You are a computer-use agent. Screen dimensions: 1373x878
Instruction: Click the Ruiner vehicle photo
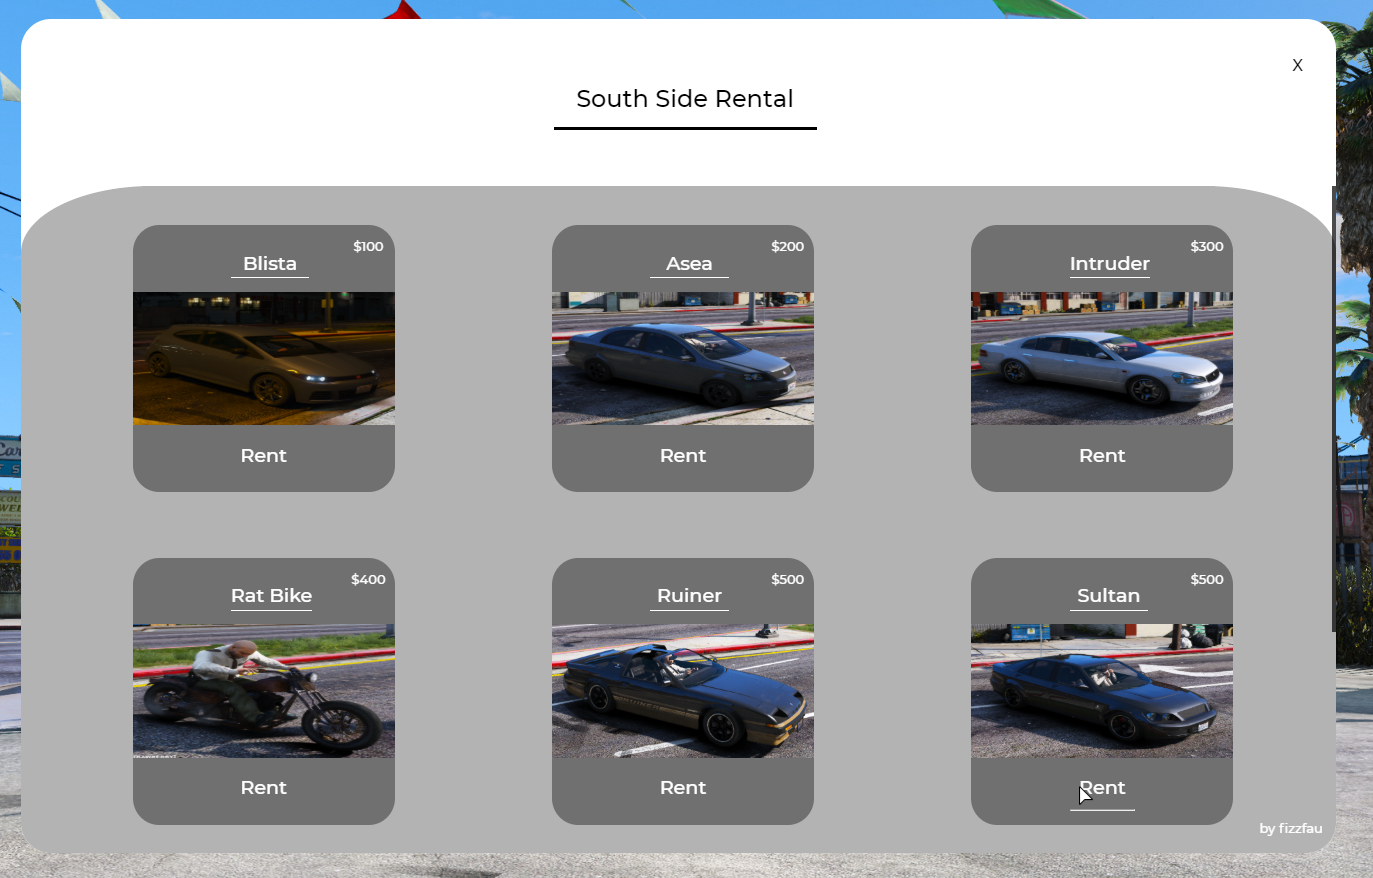(683, 691)
